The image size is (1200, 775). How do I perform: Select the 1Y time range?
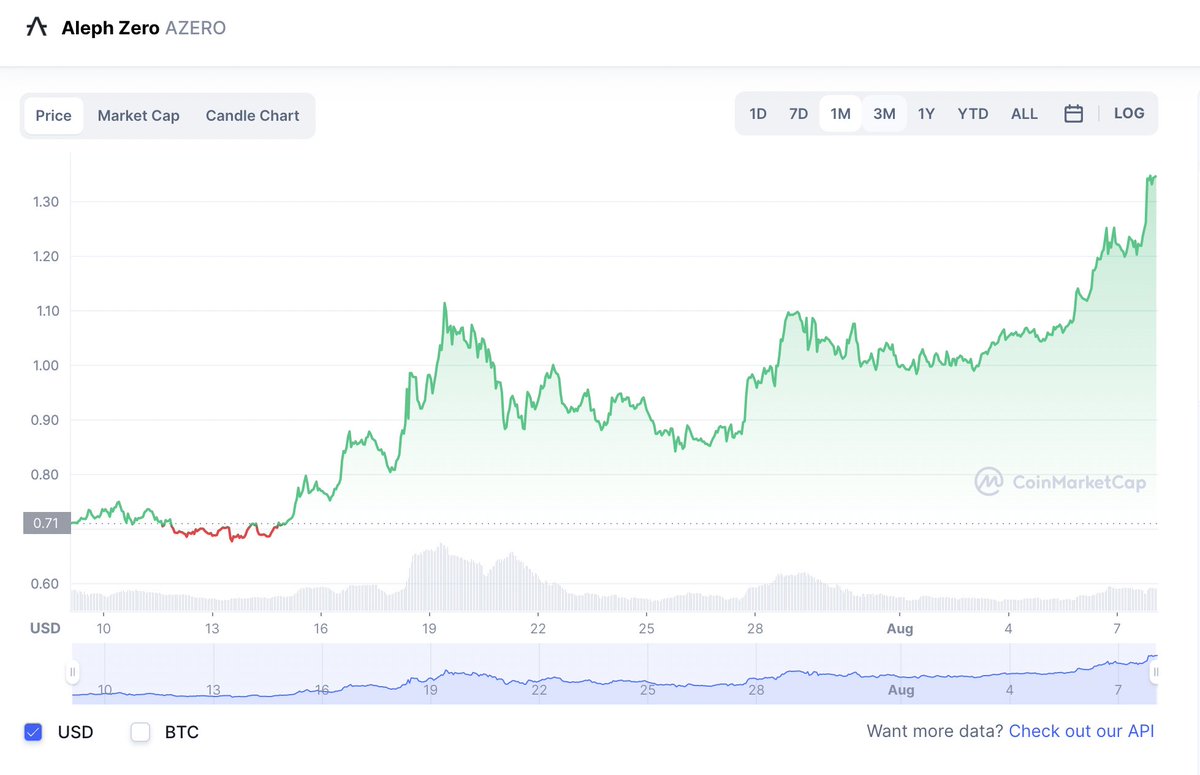point(926,113)
